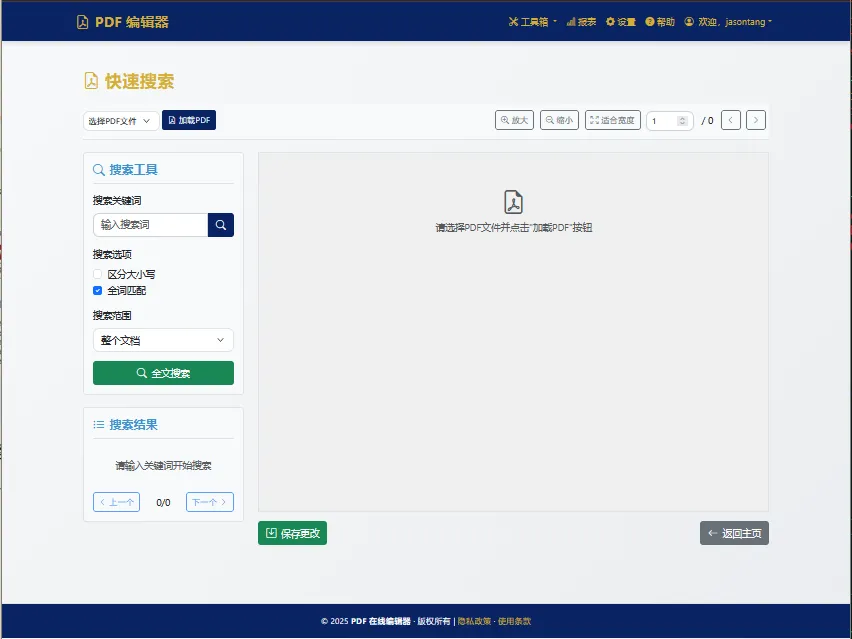Open the 隐私政策 footer link
The height and width of the screenshot is (639, 852).
(x=474, y=621)
